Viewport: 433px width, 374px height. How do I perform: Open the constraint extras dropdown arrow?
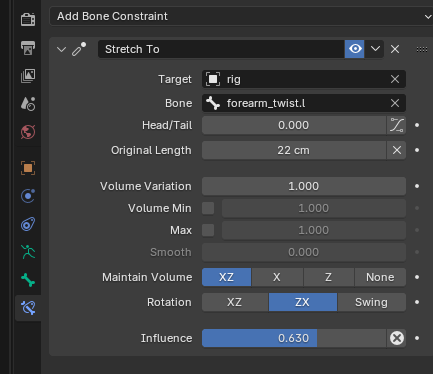(x=375, y=49)
